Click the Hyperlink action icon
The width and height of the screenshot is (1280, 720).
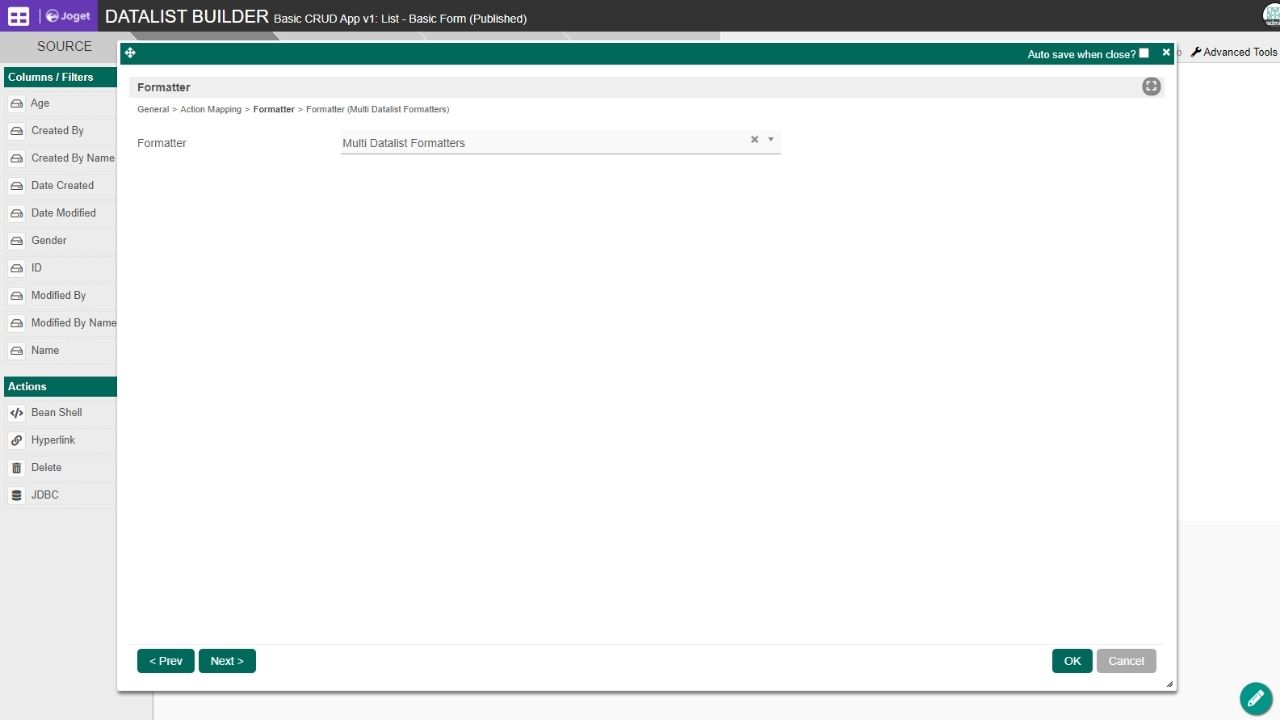coord(16,441)
